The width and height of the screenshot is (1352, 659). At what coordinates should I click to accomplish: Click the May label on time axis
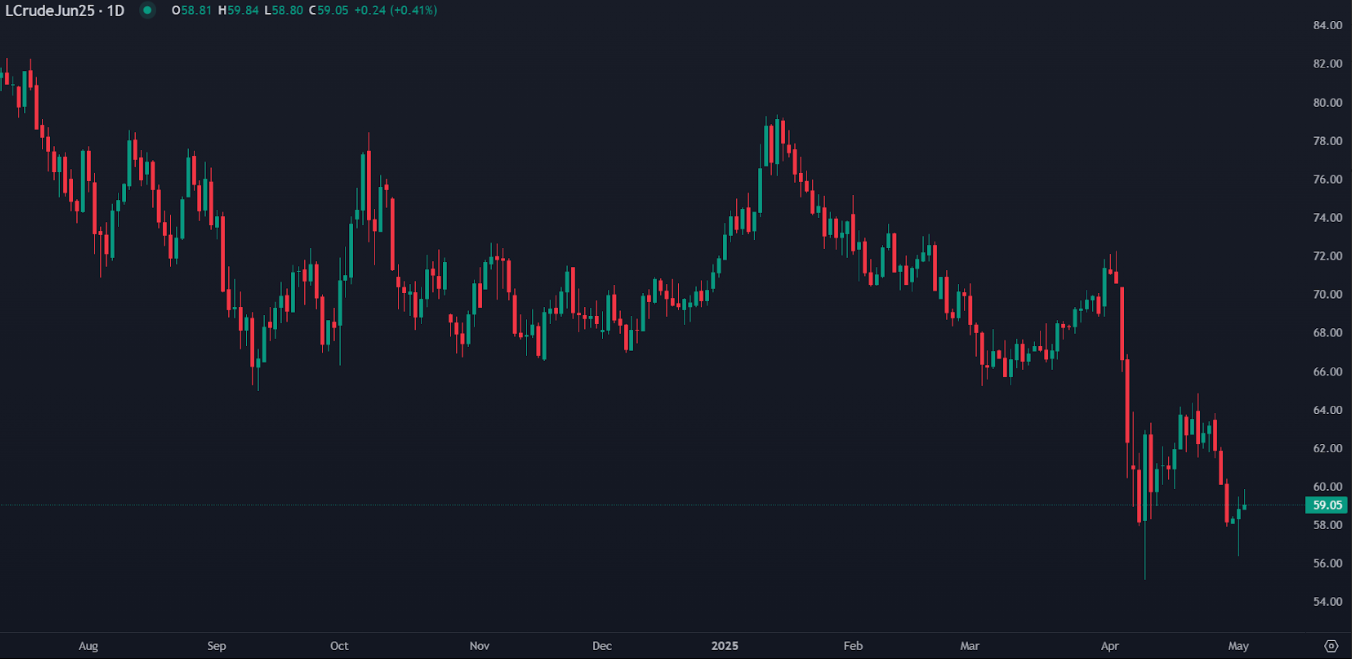(1239, 646)
